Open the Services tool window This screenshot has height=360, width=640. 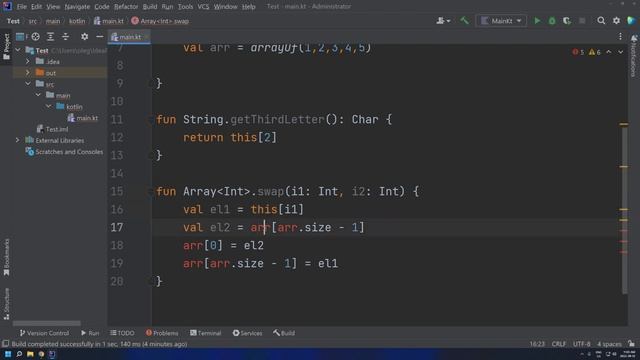pyautogui.click(x=247, y=333)
